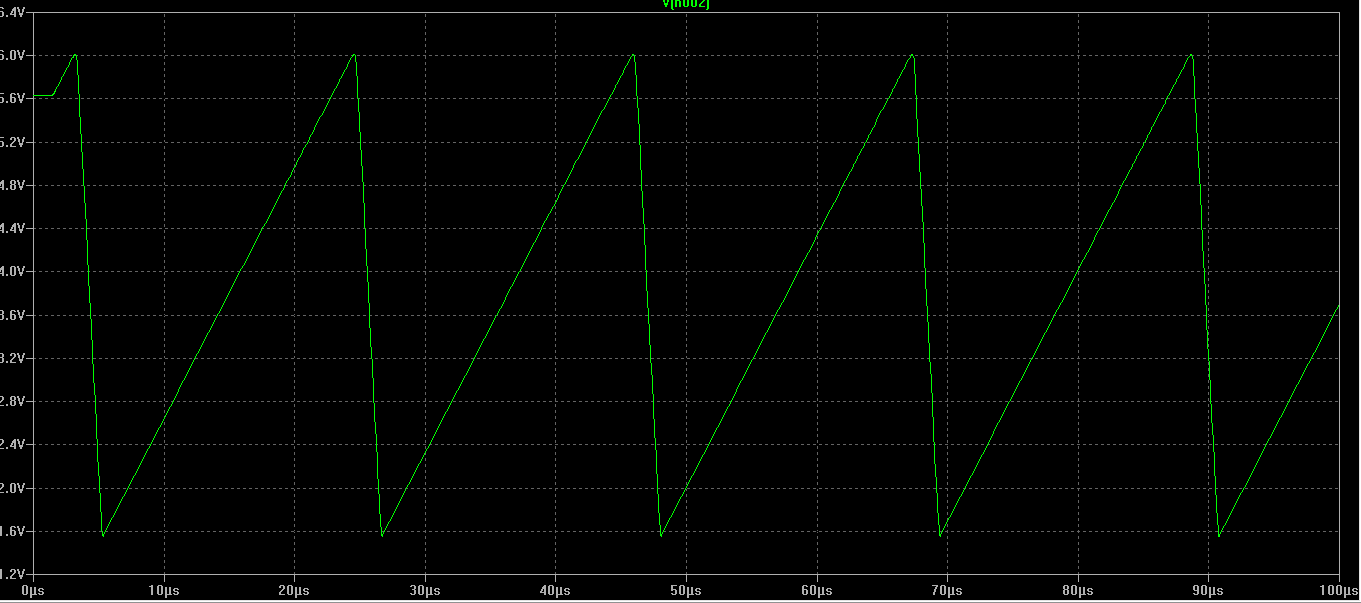The image size is (1361, 603).
Task: Click the flat initial trace segment at 5.6V
Action: pyautogui.click(x=43, y=96)
